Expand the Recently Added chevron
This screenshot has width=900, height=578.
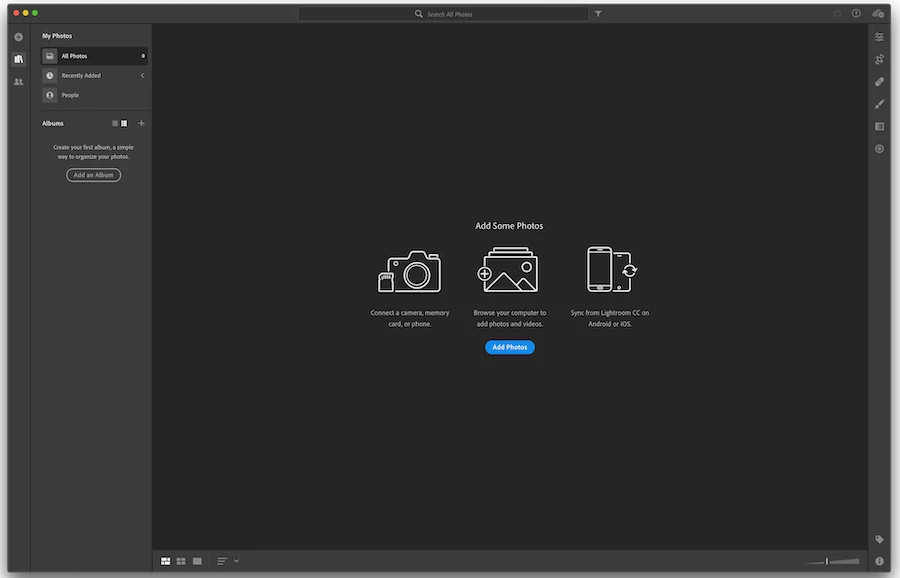pos(142,75)
